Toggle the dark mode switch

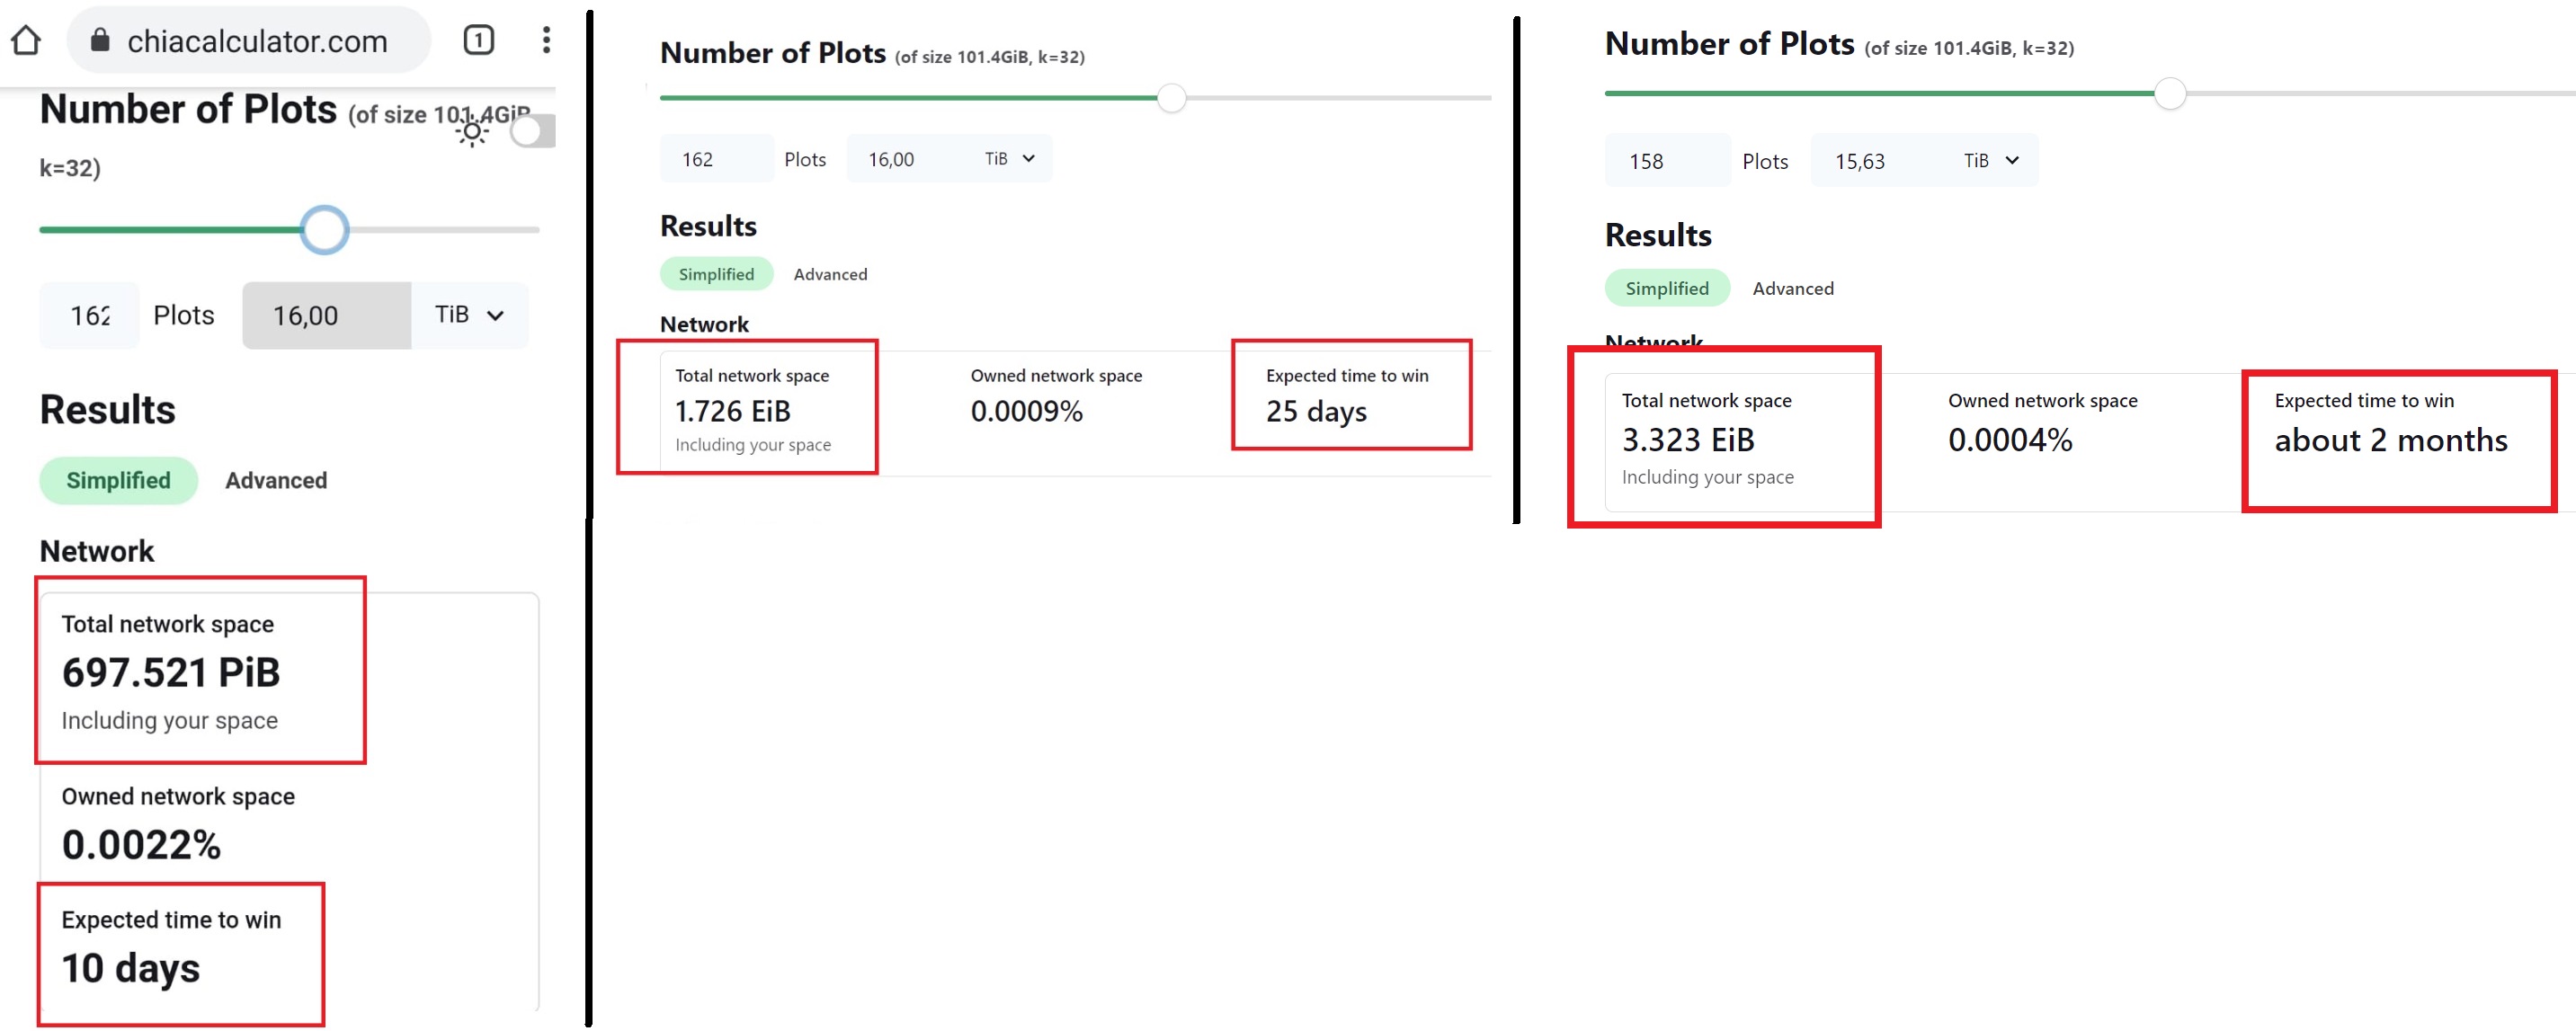(531, 131)
